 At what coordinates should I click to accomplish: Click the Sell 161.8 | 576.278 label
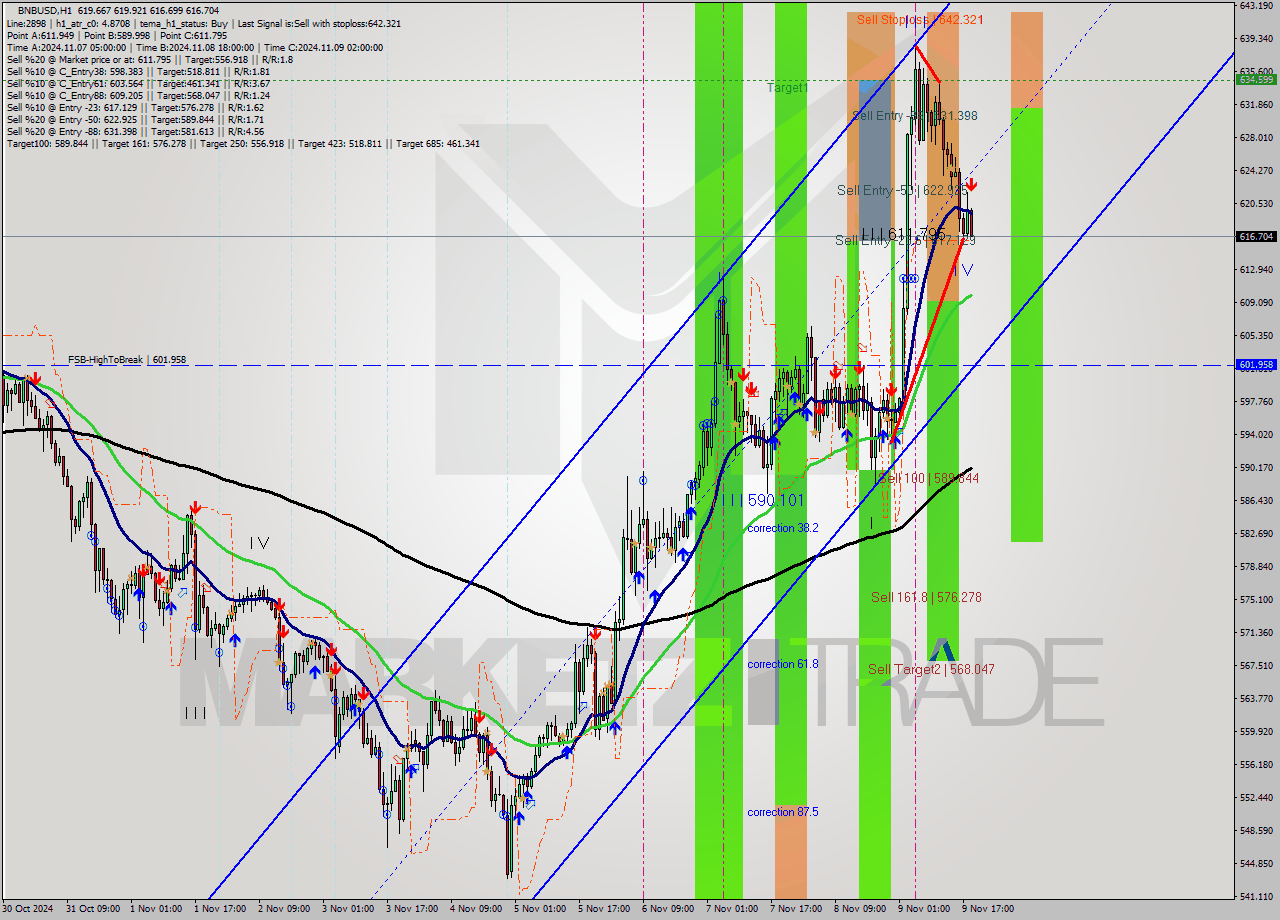point(926,597)
